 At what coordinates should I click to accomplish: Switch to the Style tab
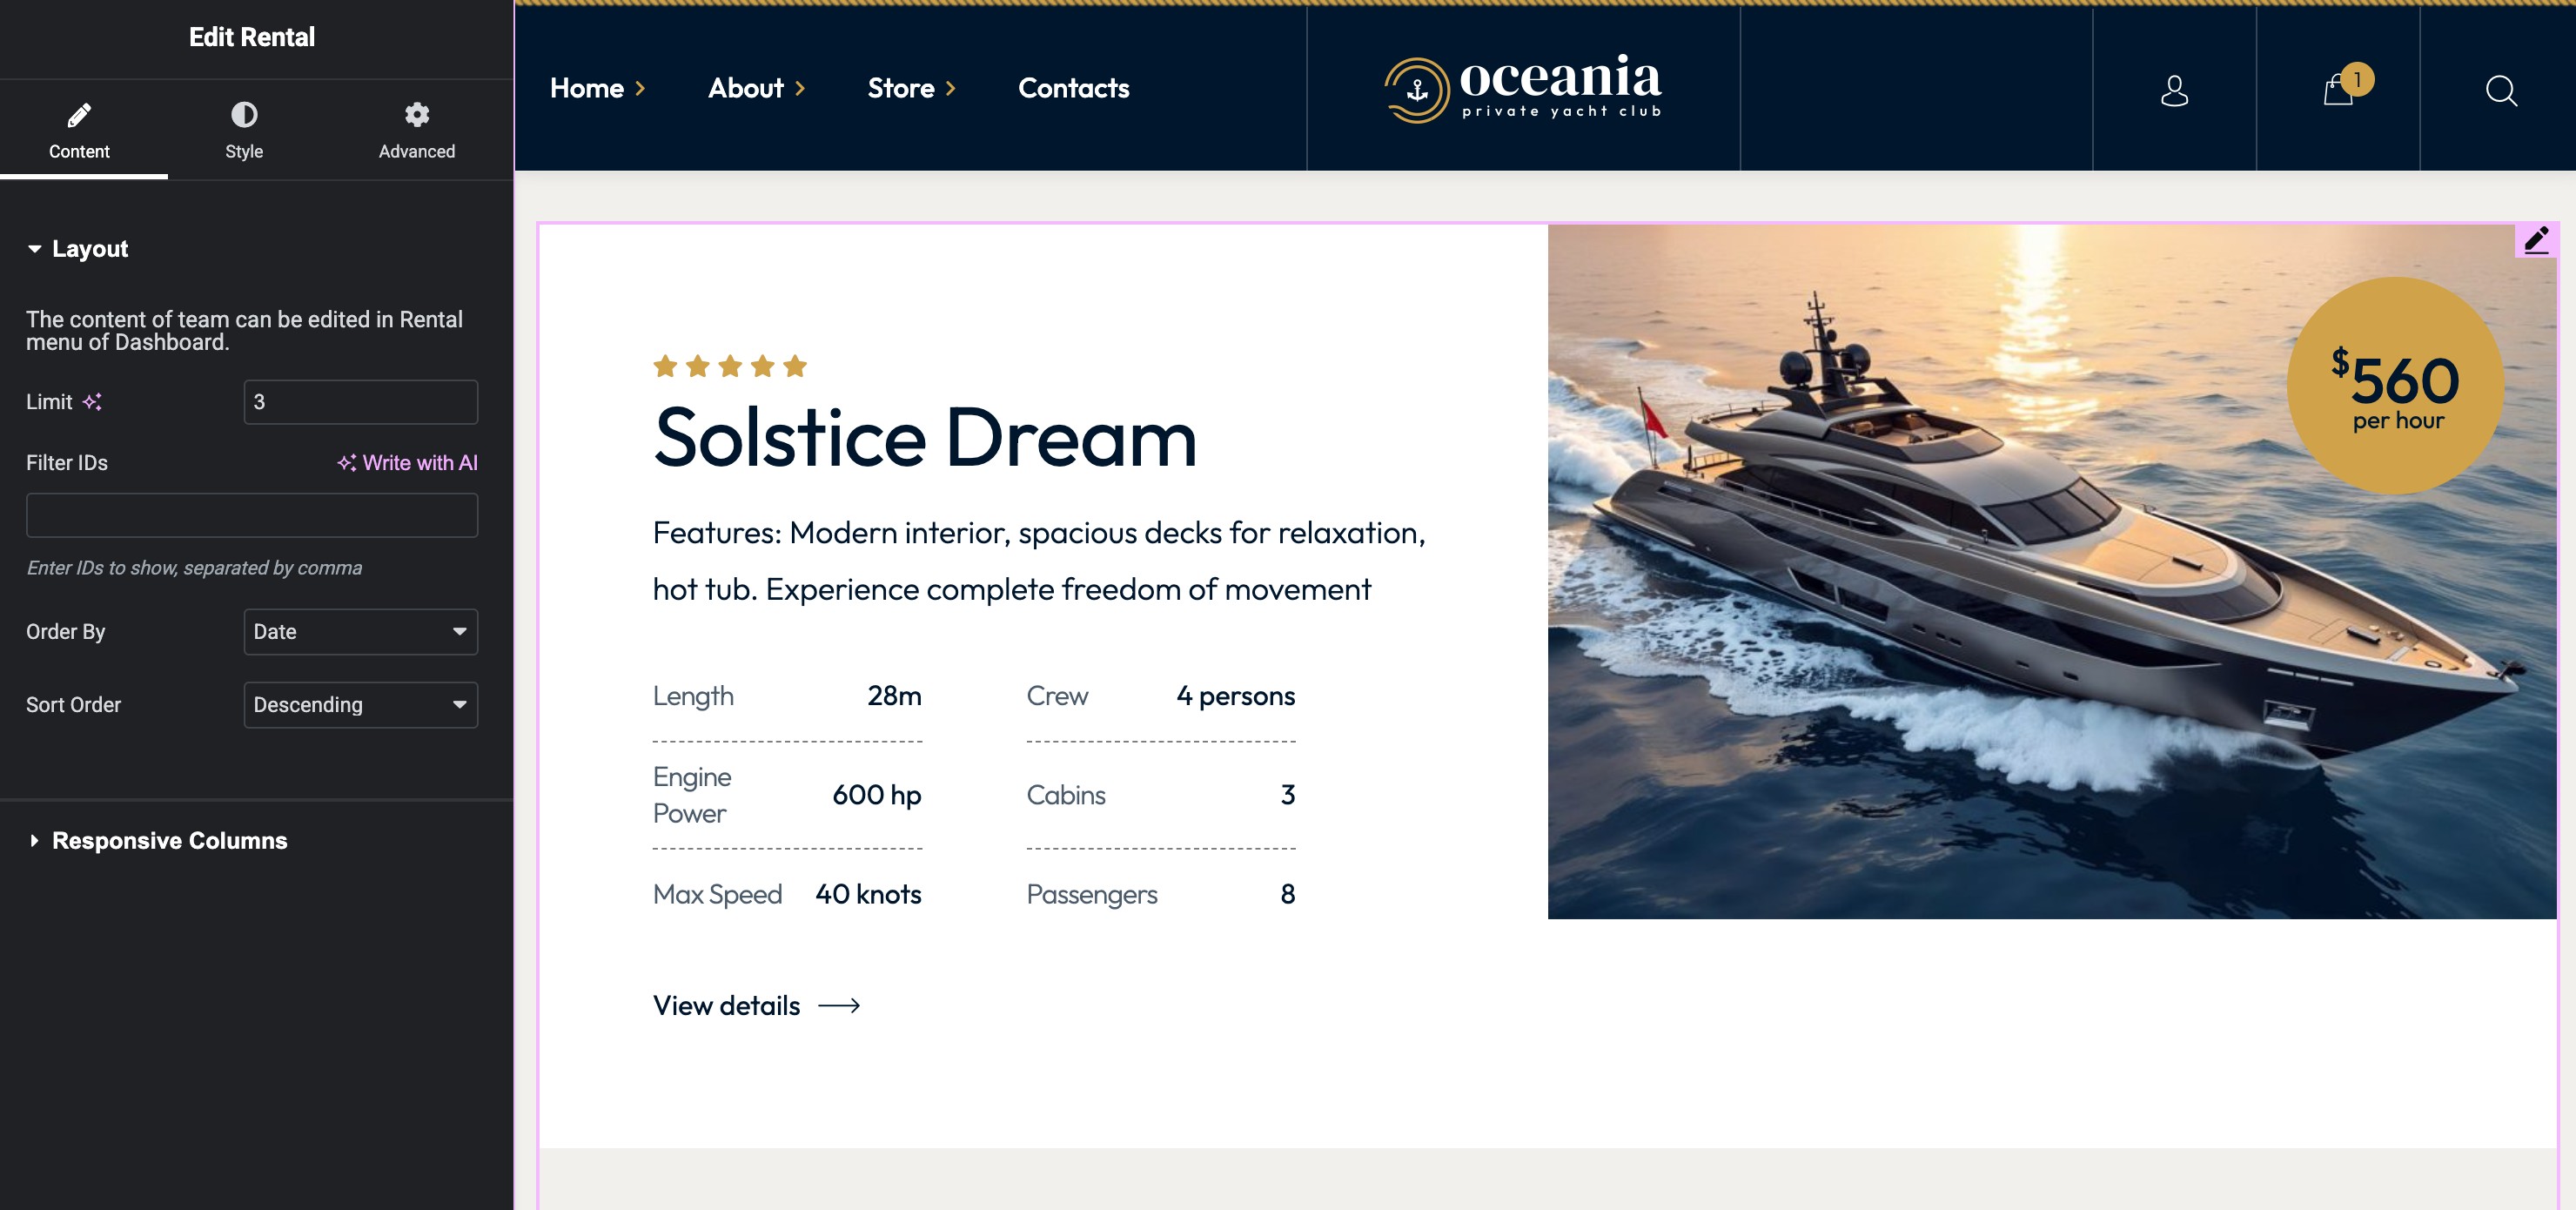coord(244,130)
